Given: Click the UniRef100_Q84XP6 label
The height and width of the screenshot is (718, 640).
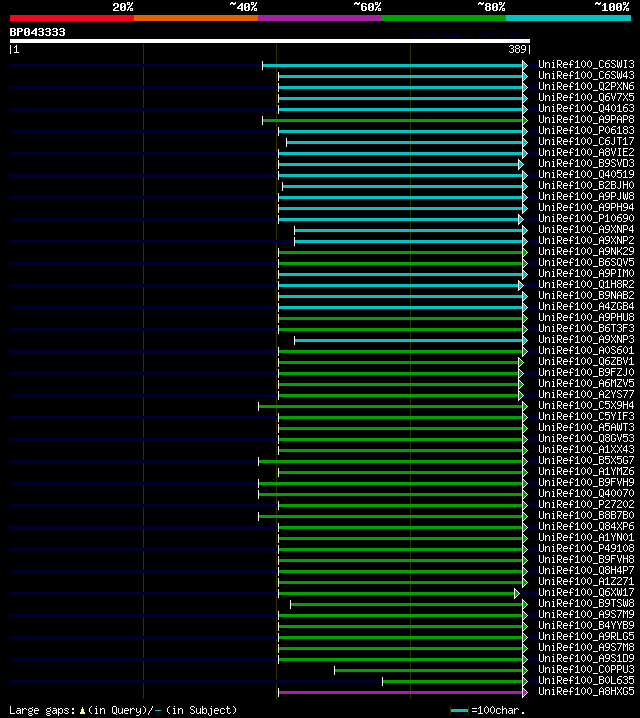Looking at the screenshot, I should pyautogui.click(x=586, y=526).
